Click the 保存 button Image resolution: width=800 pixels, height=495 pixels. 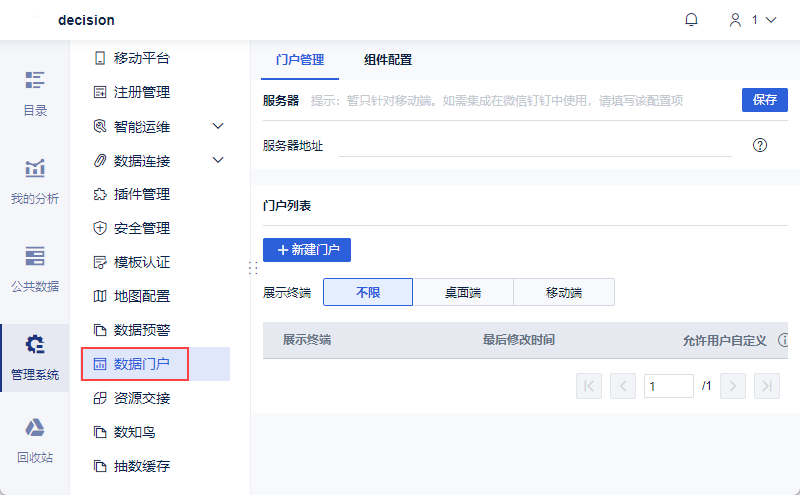coord(764,100)
